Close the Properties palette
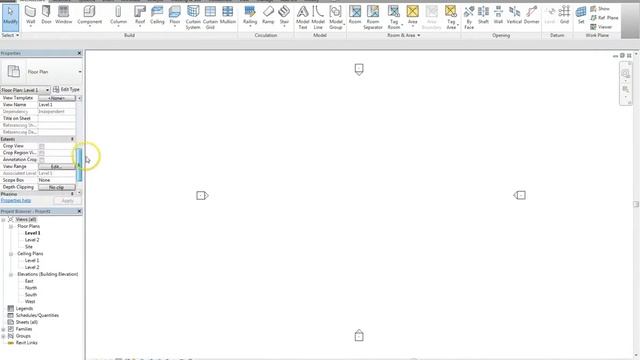The image size is (640, 360). 79,53
